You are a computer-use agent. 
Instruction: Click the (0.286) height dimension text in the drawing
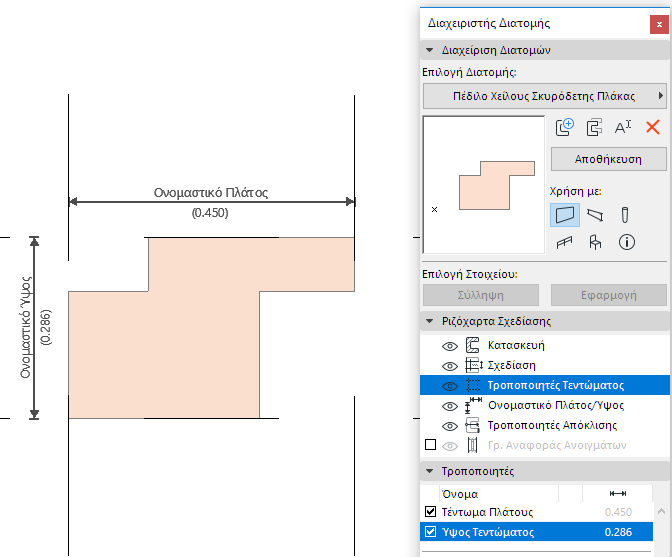[x=45, y=327]
